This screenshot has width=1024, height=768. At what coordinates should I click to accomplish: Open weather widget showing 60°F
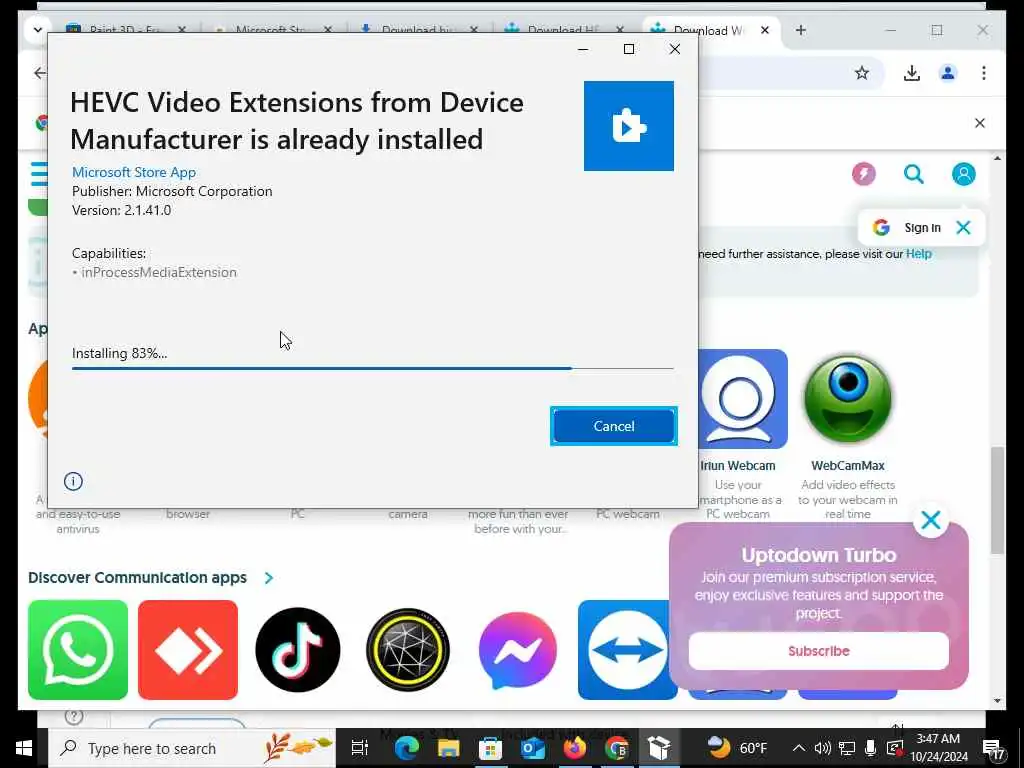[738, 748]
